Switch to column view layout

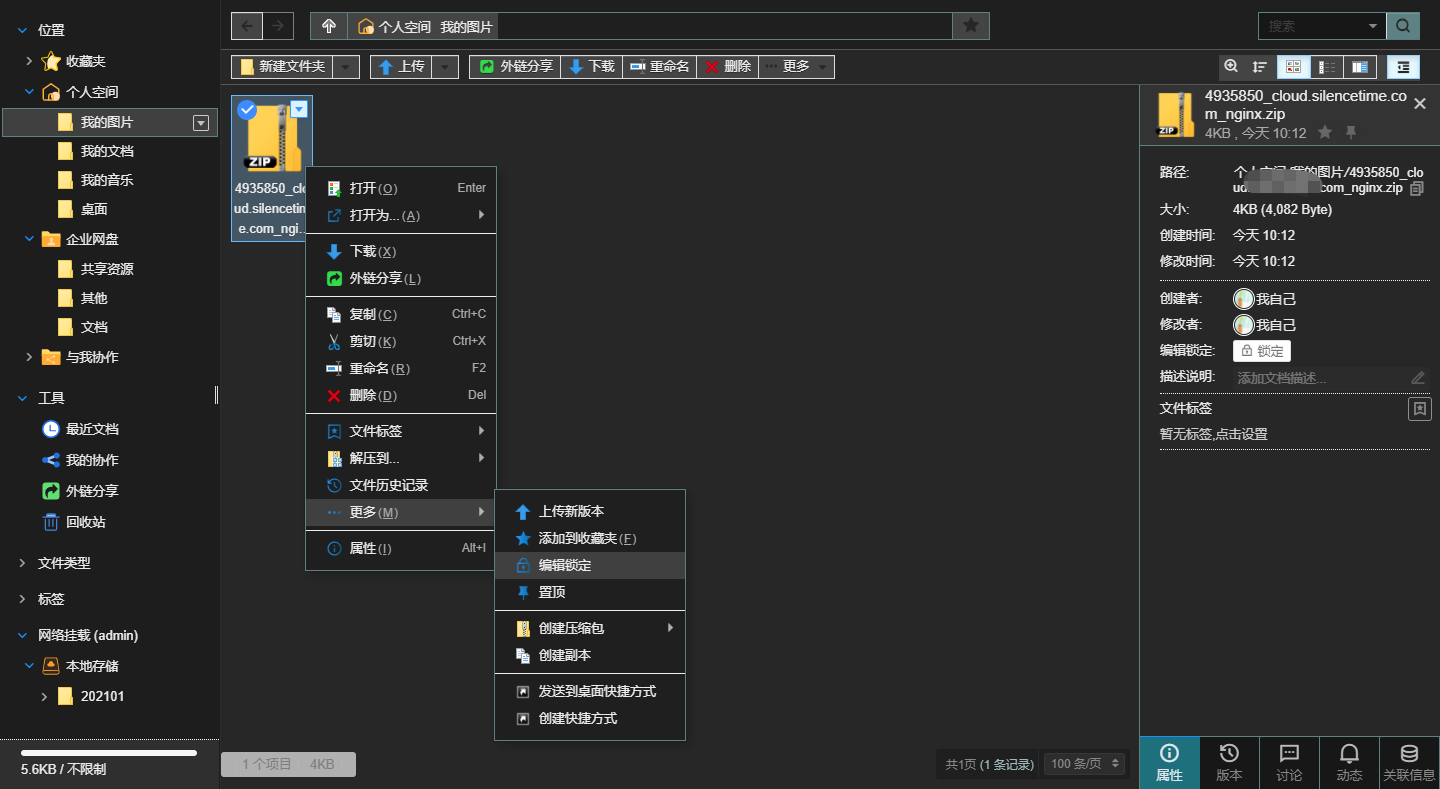coord(1359,67)
